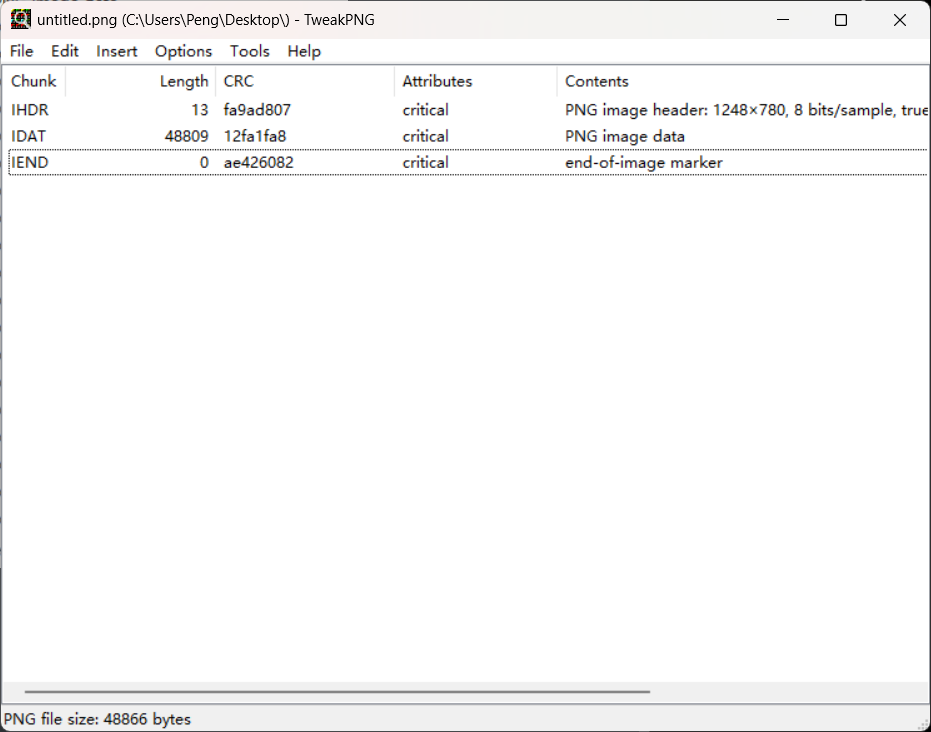Image resolution: width=931 pixels, height=732 pixels.
Task: Open the Edit menu
Action: click(65, 51)
